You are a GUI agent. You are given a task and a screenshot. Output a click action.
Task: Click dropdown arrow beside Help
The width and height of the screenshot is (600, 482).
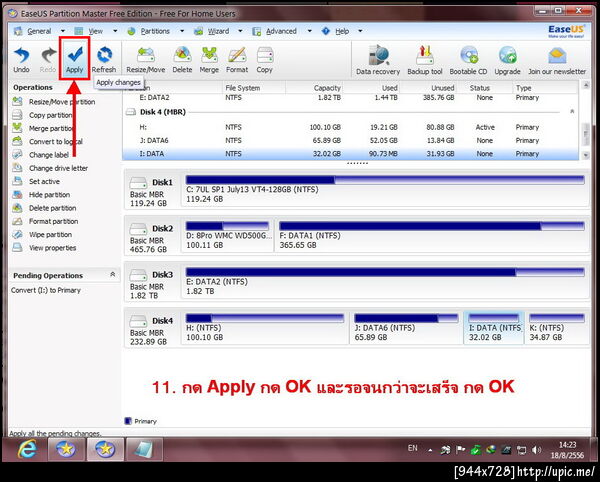coord(360,31)
